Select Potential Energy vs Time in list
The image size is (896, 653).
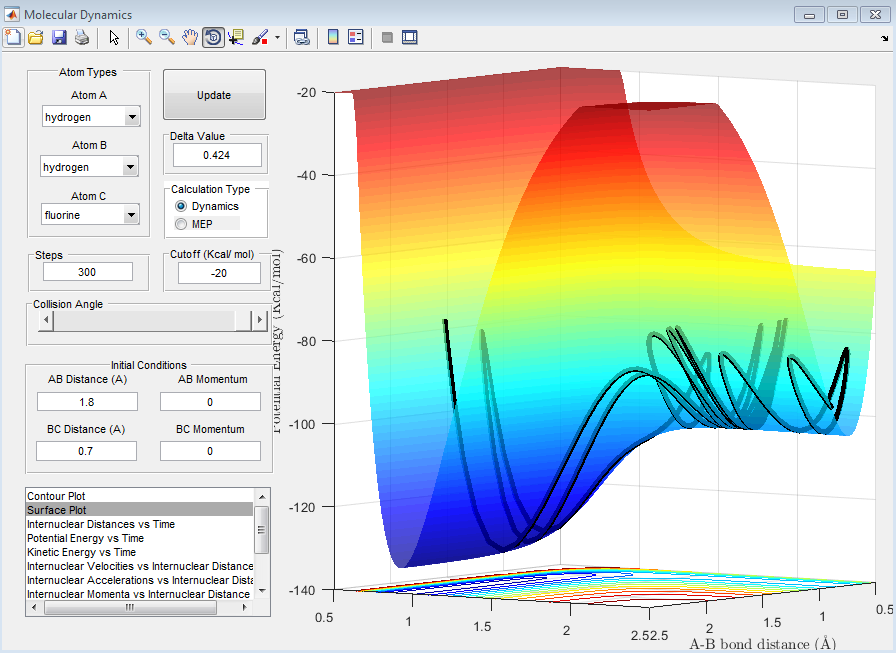(x=85, y=538)
